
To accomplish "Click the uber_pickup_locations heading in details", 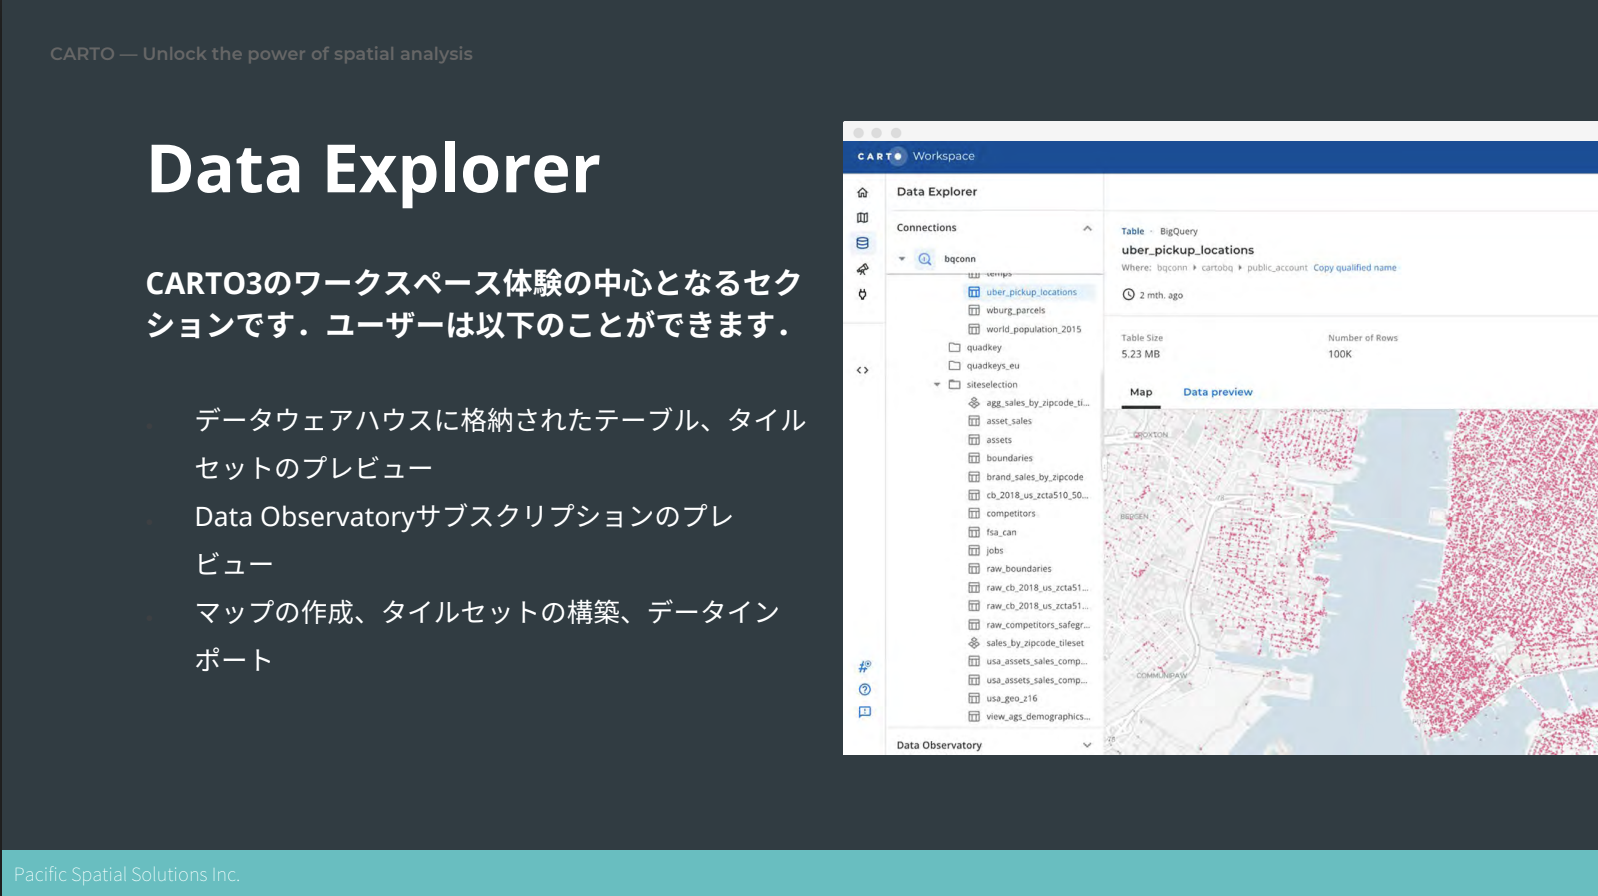I will click(x=1187, y=250).
